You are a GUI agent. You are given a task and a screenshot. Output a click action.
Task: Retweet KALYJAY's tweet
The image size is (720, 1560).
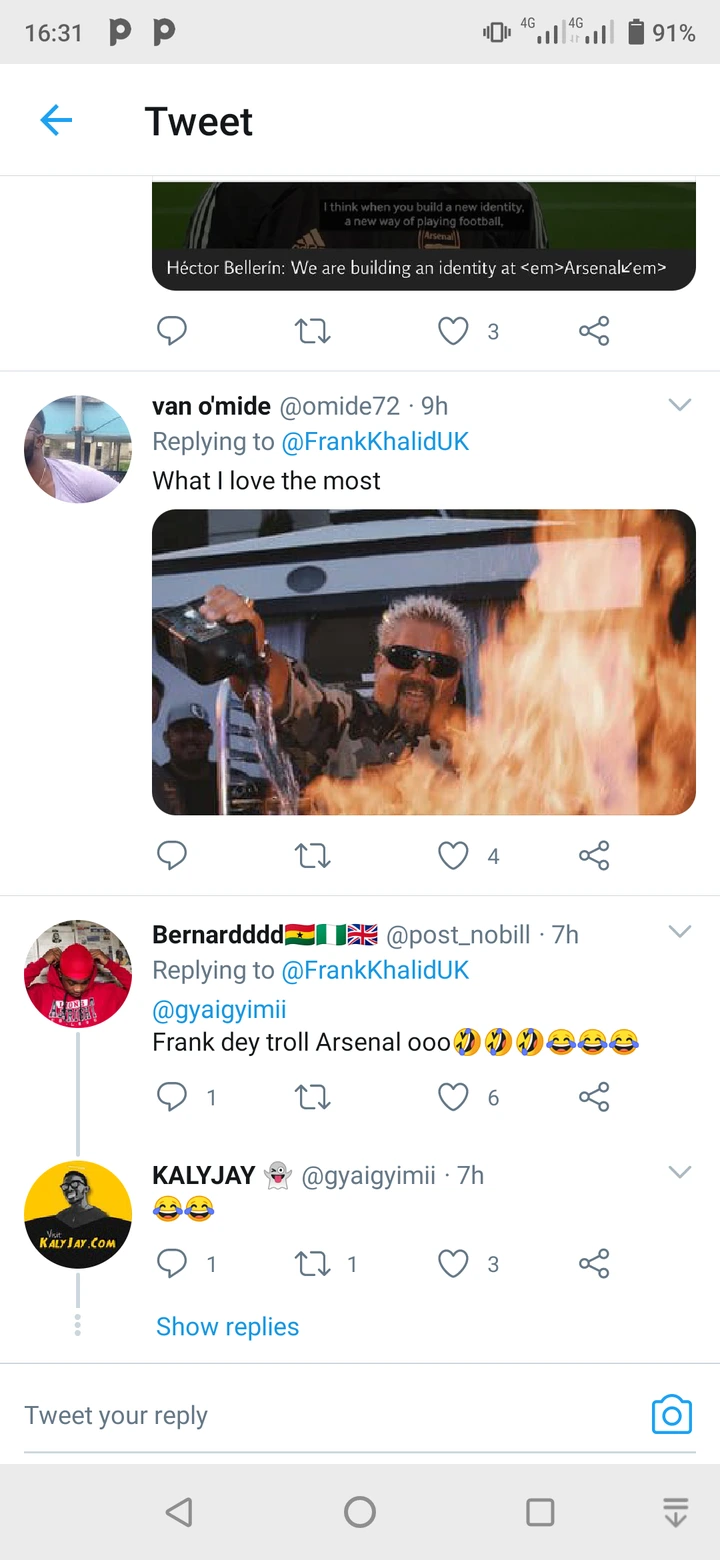(313, 1264)
